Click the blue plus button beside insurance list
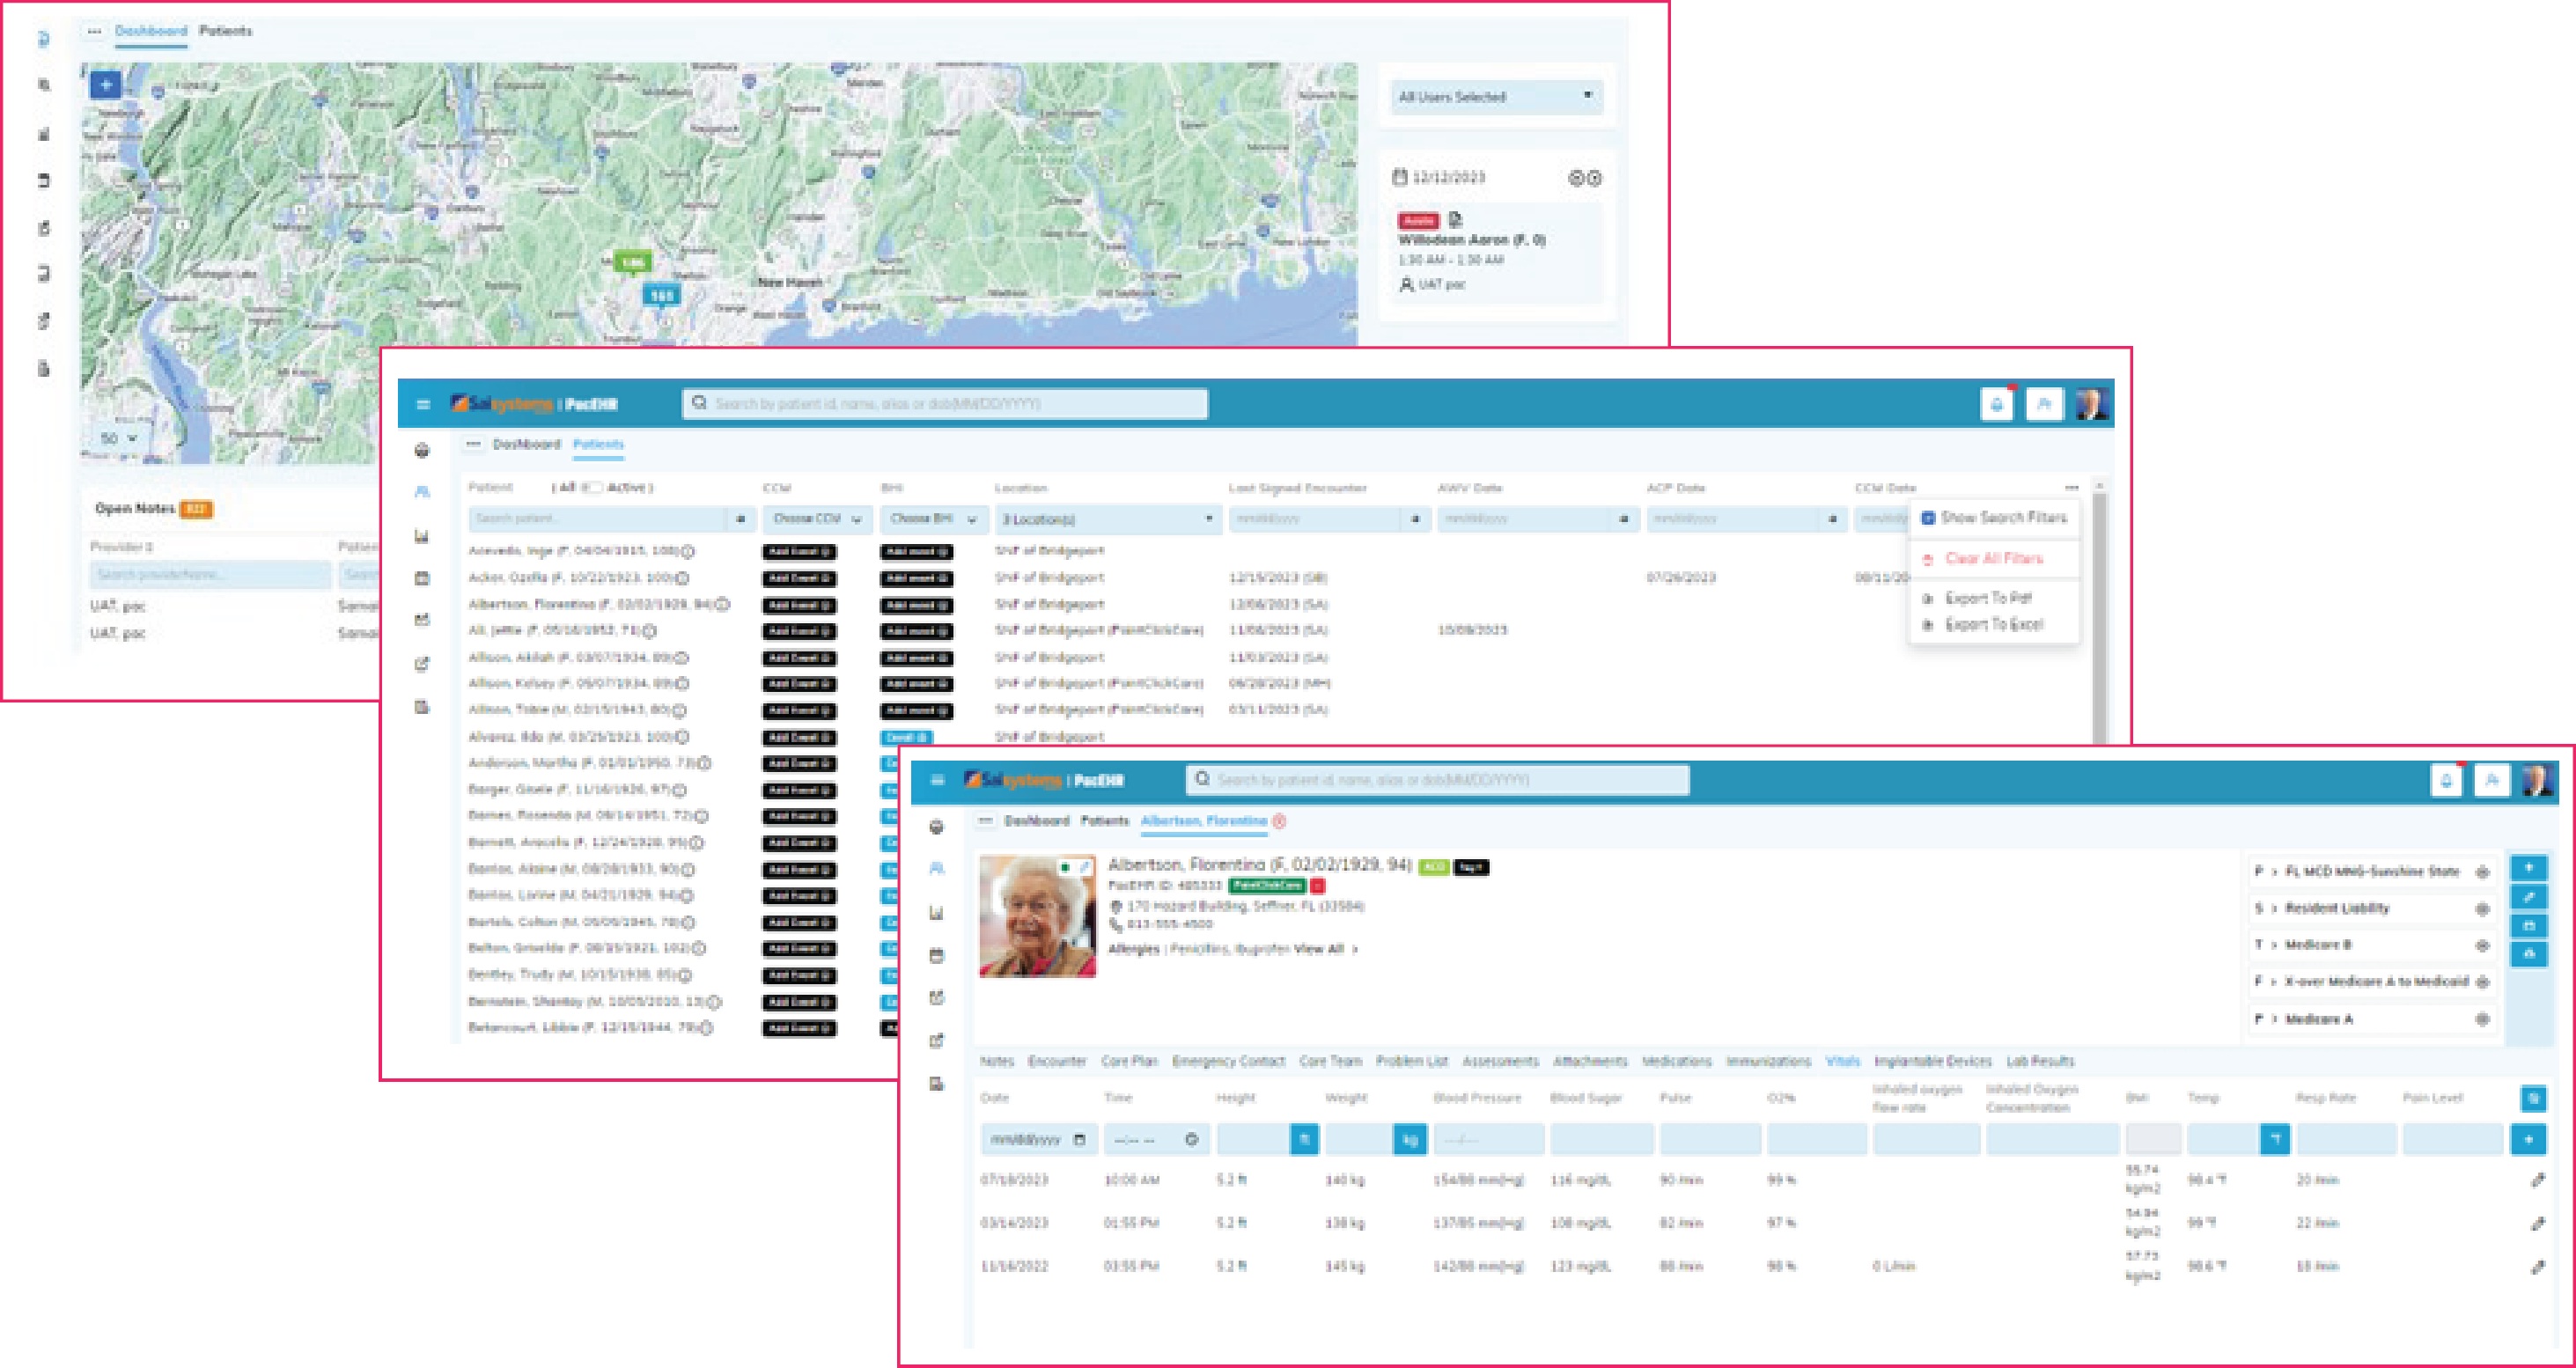 point(2529,867)
